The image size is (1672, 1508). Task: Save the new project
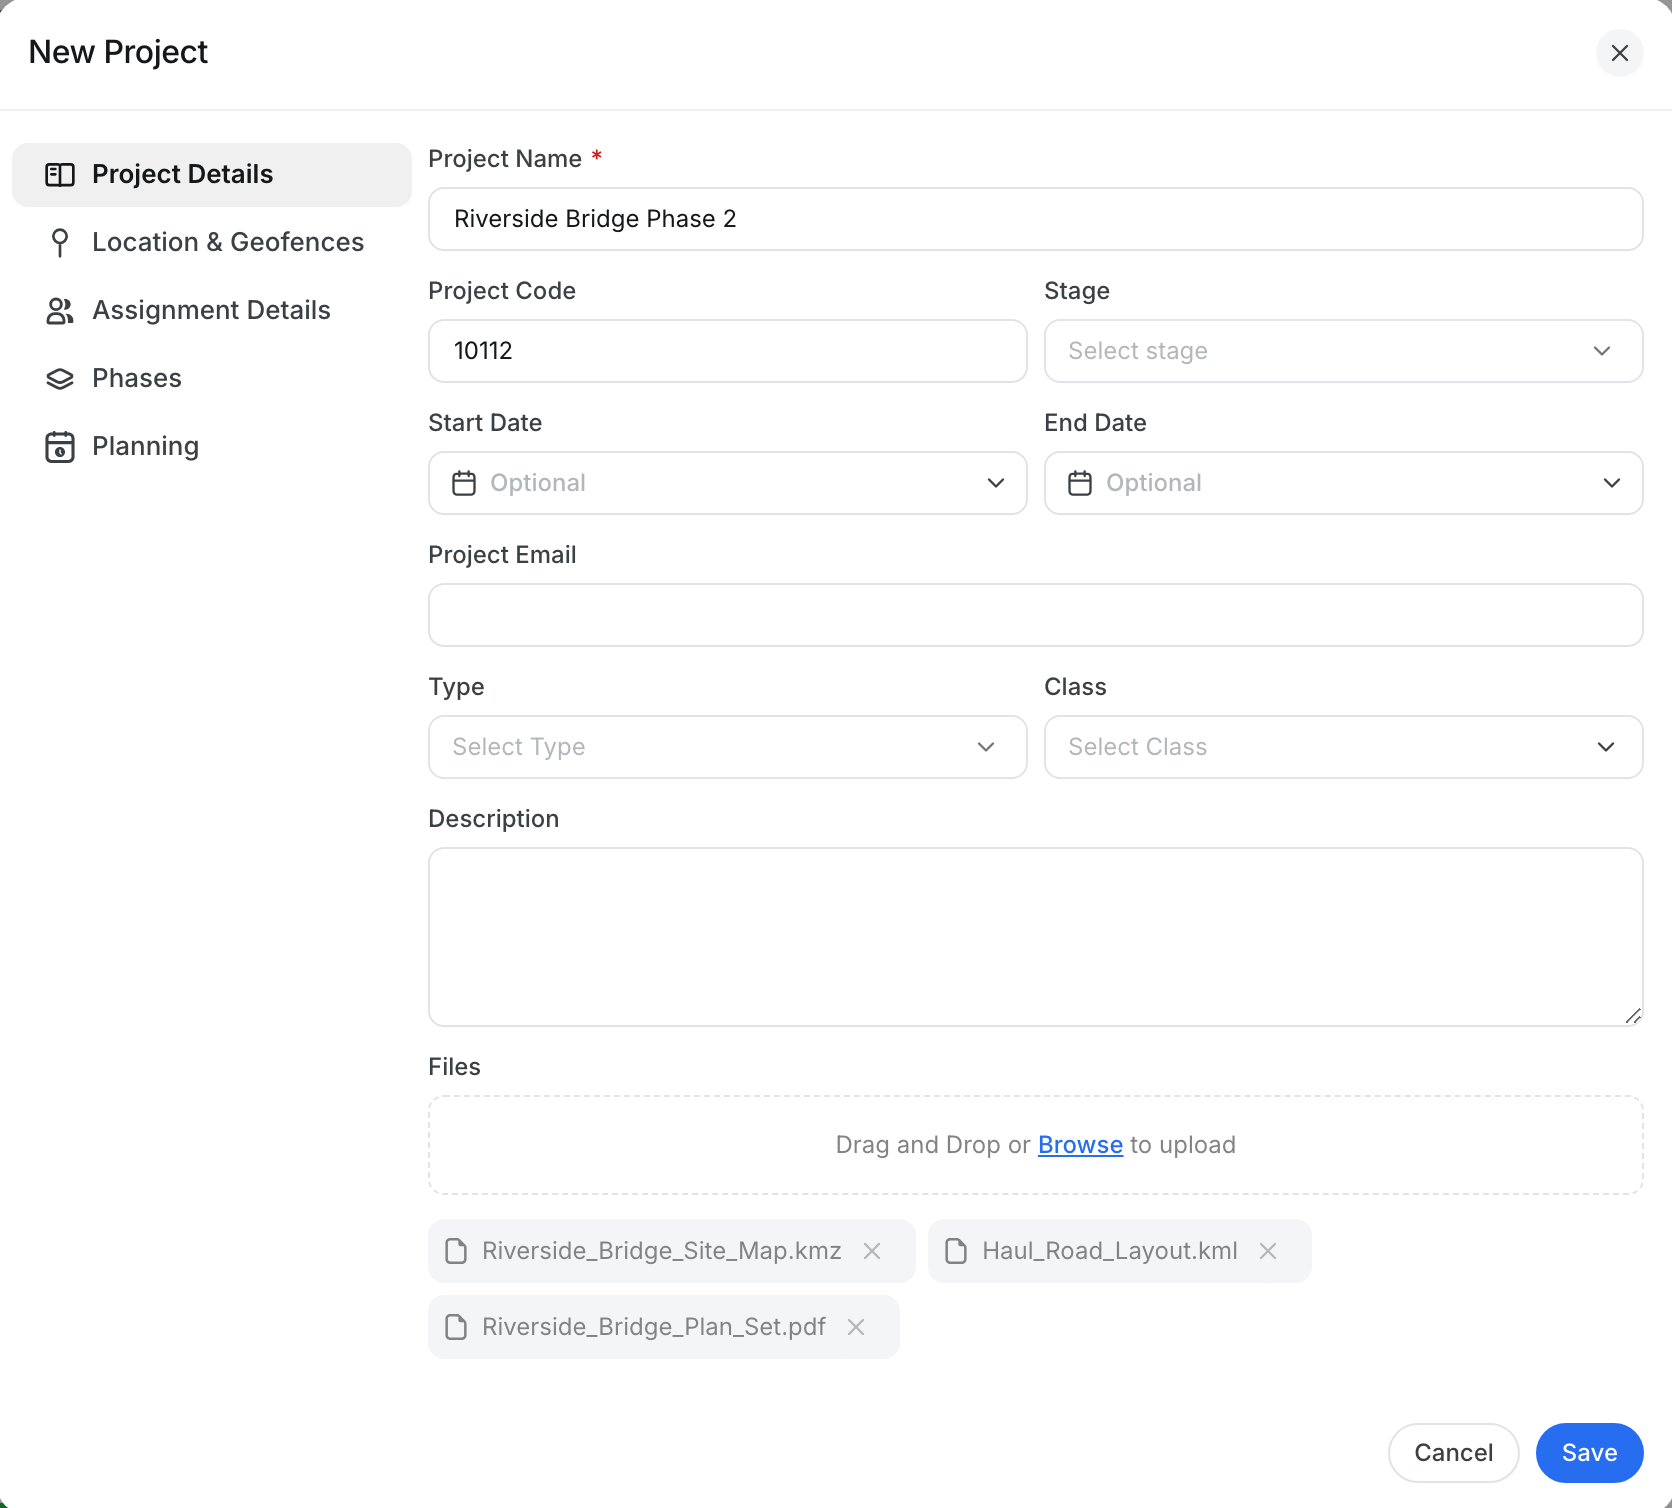click(x=1590, y=1453)
